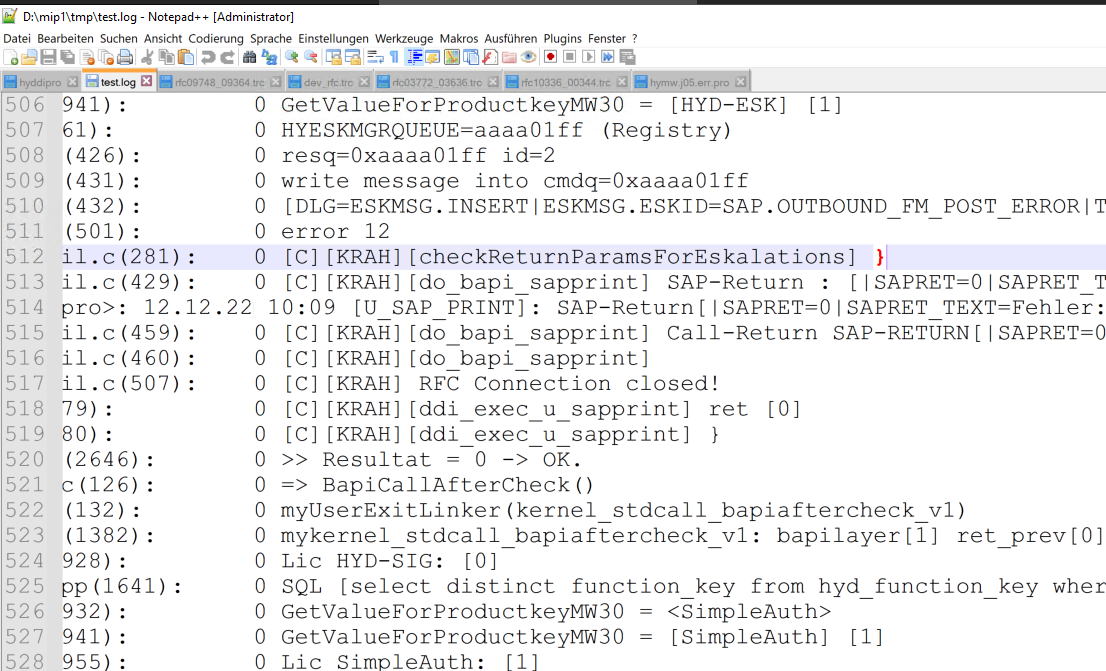The image size is (1106, 671).
Task: Click the Redo arrow icon
Action: (x=227, y=57)
